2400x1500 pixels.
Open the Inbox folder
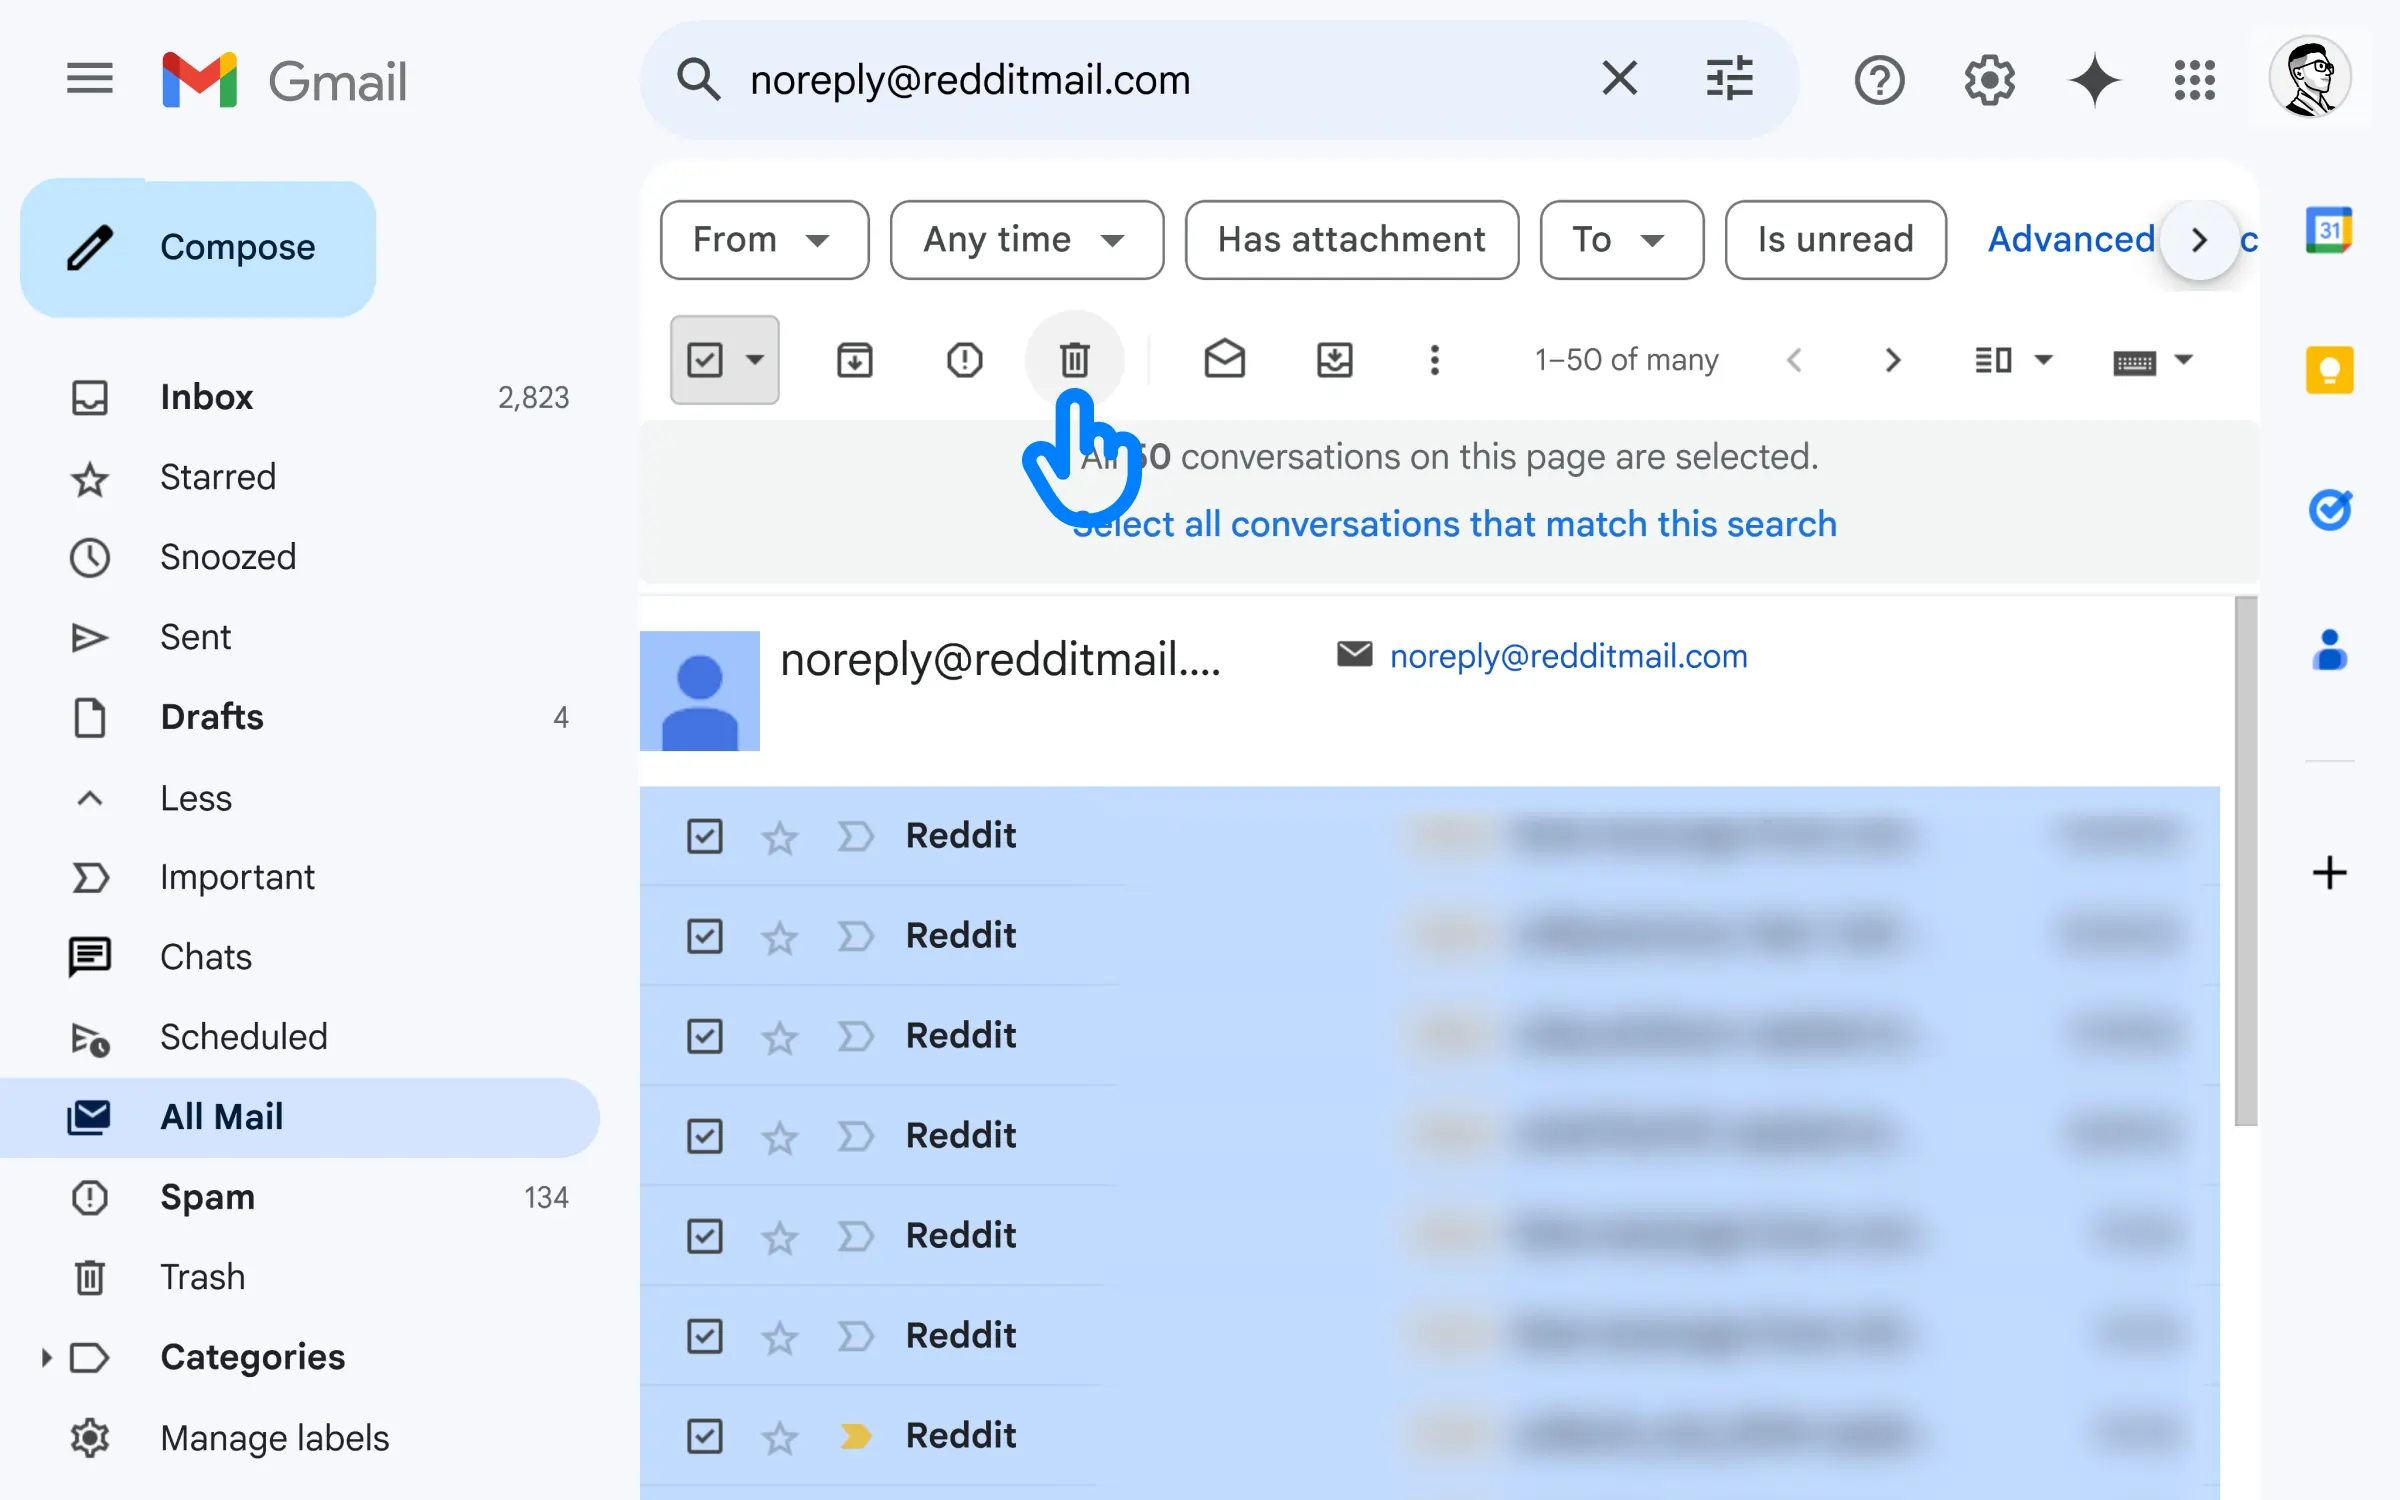(300, 397)
